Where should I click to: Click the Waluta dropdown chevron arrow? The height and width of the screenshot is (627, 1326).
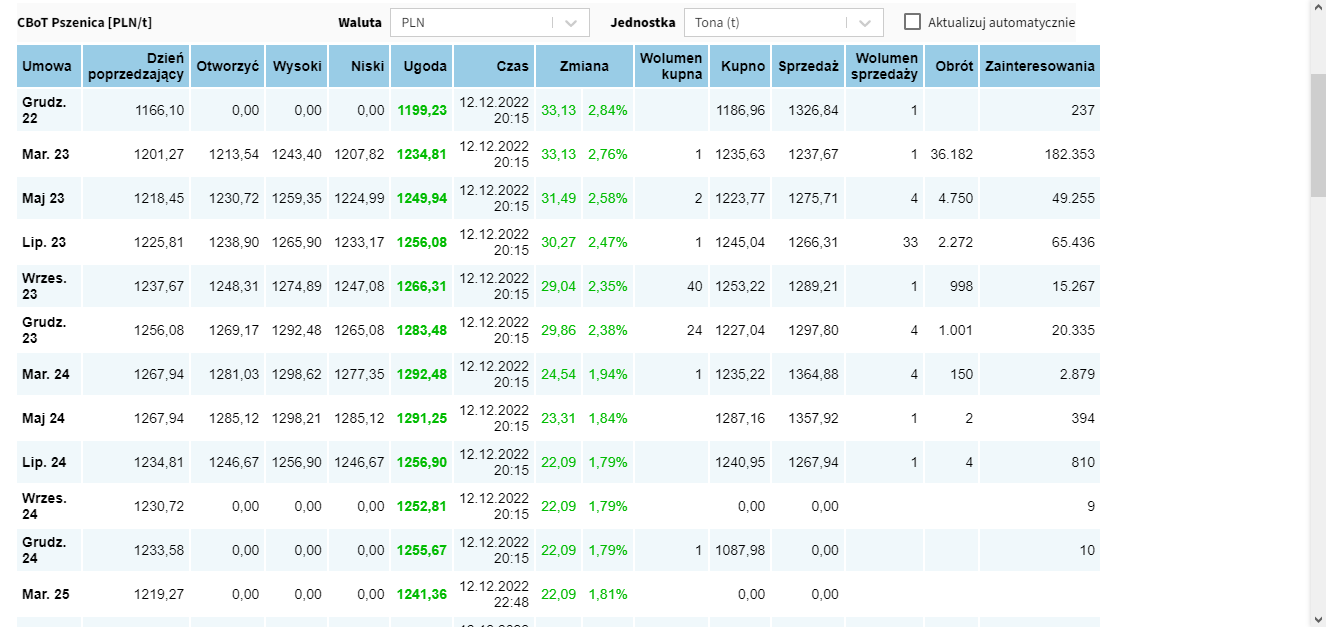click(571, 22)
